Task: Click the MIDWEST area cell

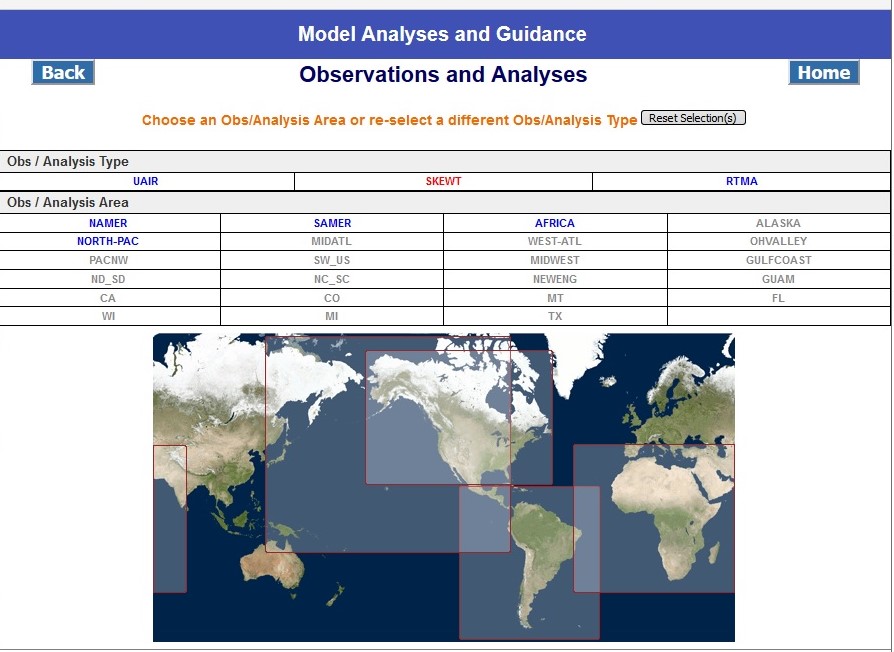Action: (x=554, y=260)
